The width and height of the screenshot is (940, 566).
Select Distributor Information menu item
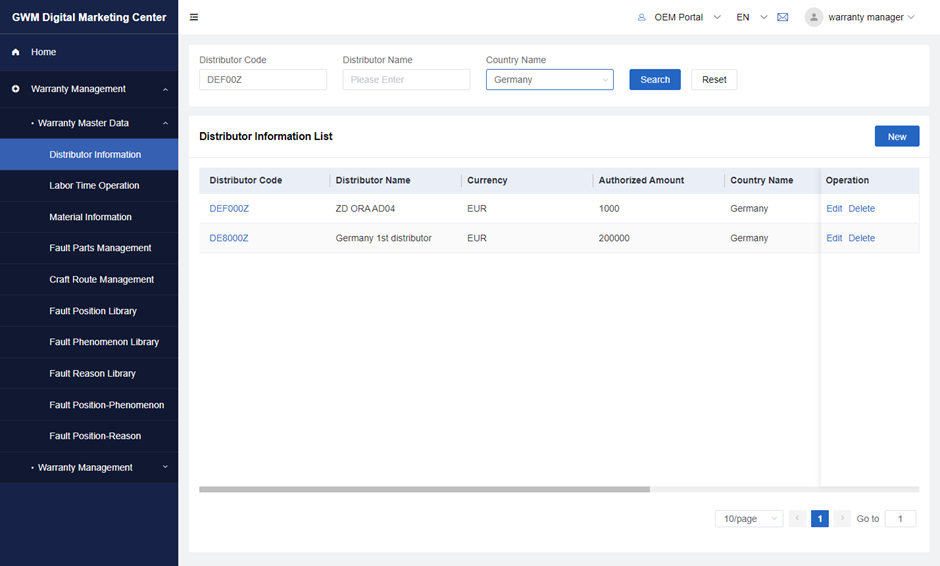89,155
